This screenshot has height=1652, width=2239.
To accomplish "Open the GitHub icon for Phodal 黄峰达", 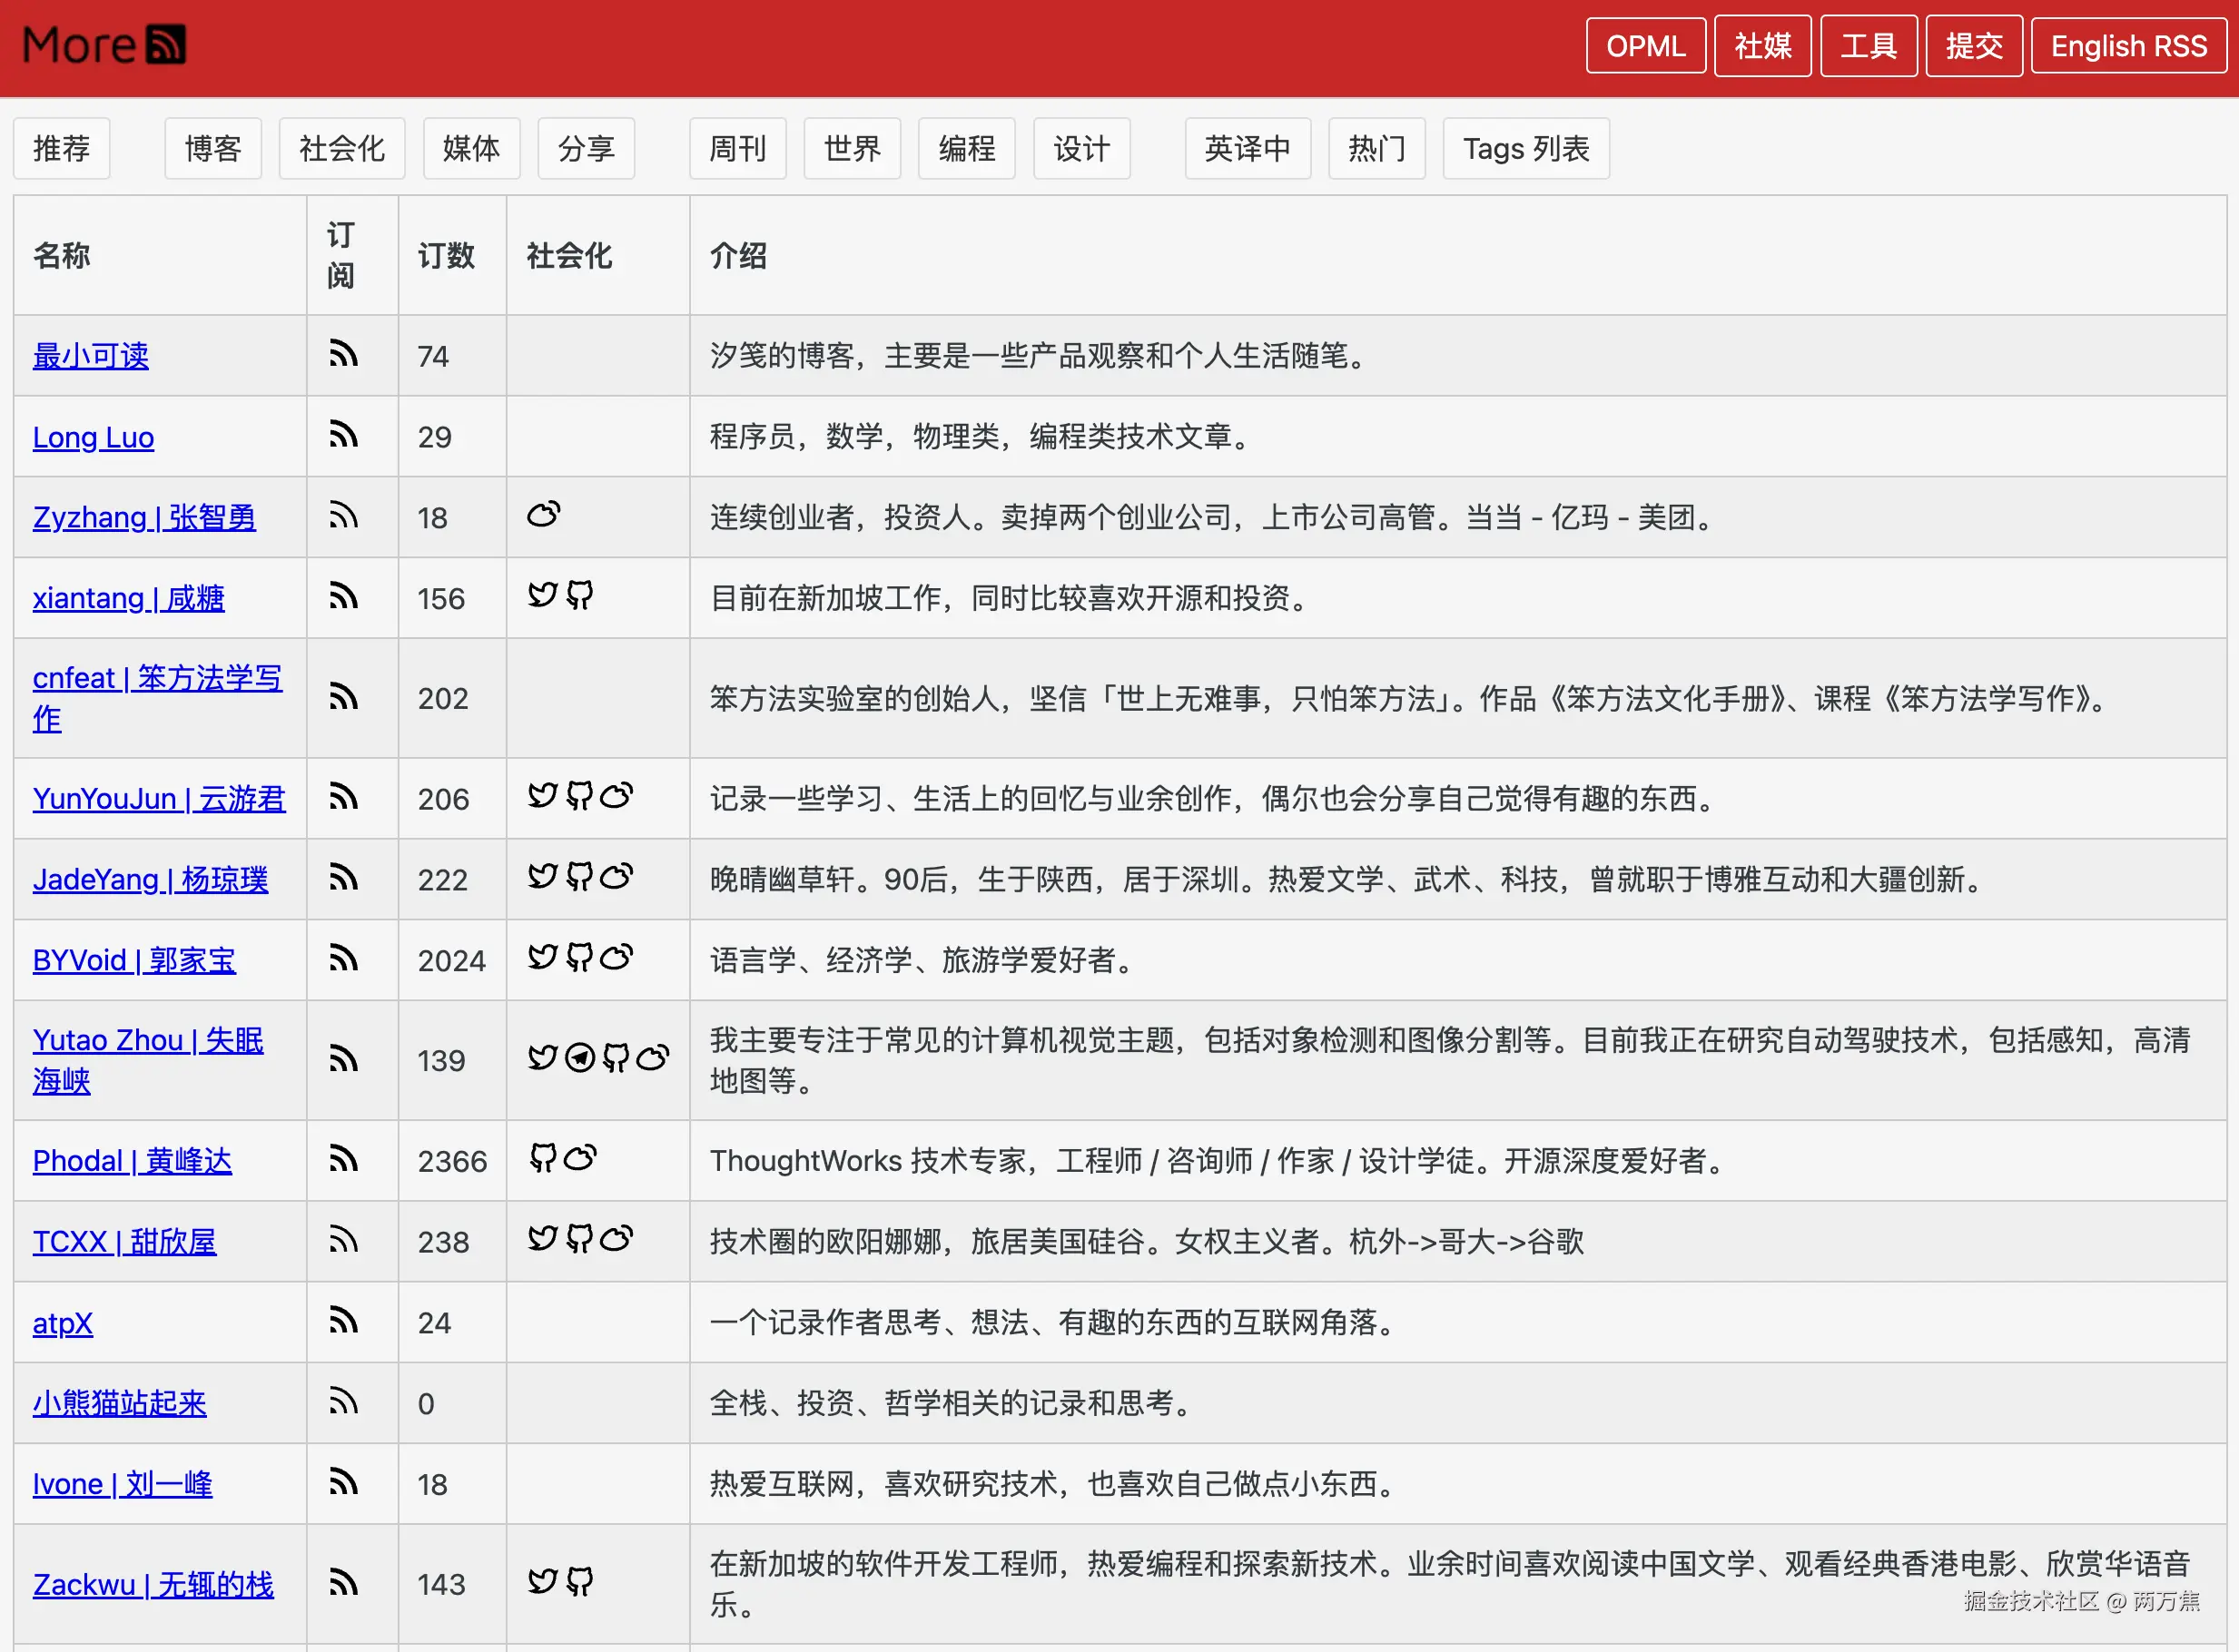I will pyautogui.click(x=542, y=1159).
